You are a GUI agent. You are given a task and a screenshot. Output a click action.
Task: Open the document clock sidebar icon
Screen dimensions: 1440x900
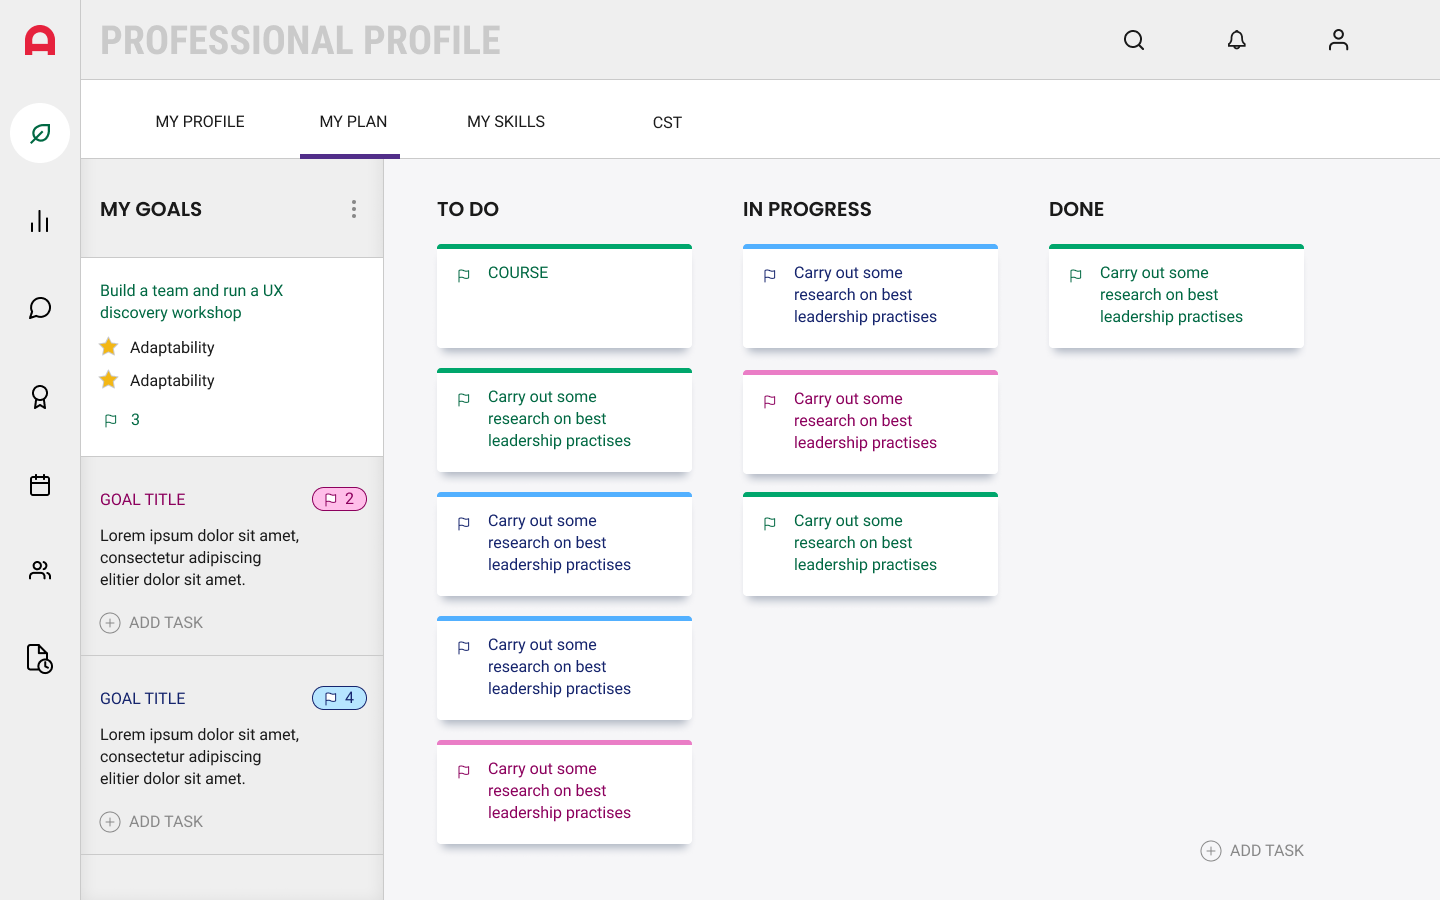click(40, 659)
